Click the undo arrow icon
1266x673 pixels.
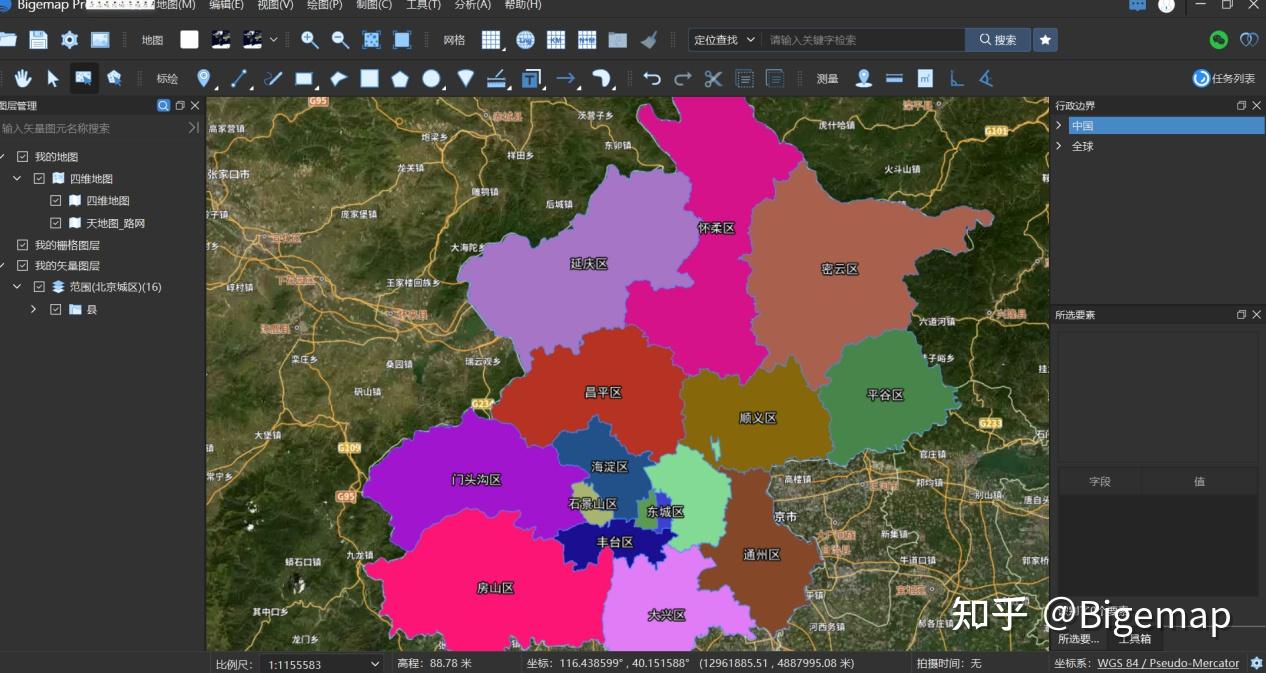(x=652, y=78)
